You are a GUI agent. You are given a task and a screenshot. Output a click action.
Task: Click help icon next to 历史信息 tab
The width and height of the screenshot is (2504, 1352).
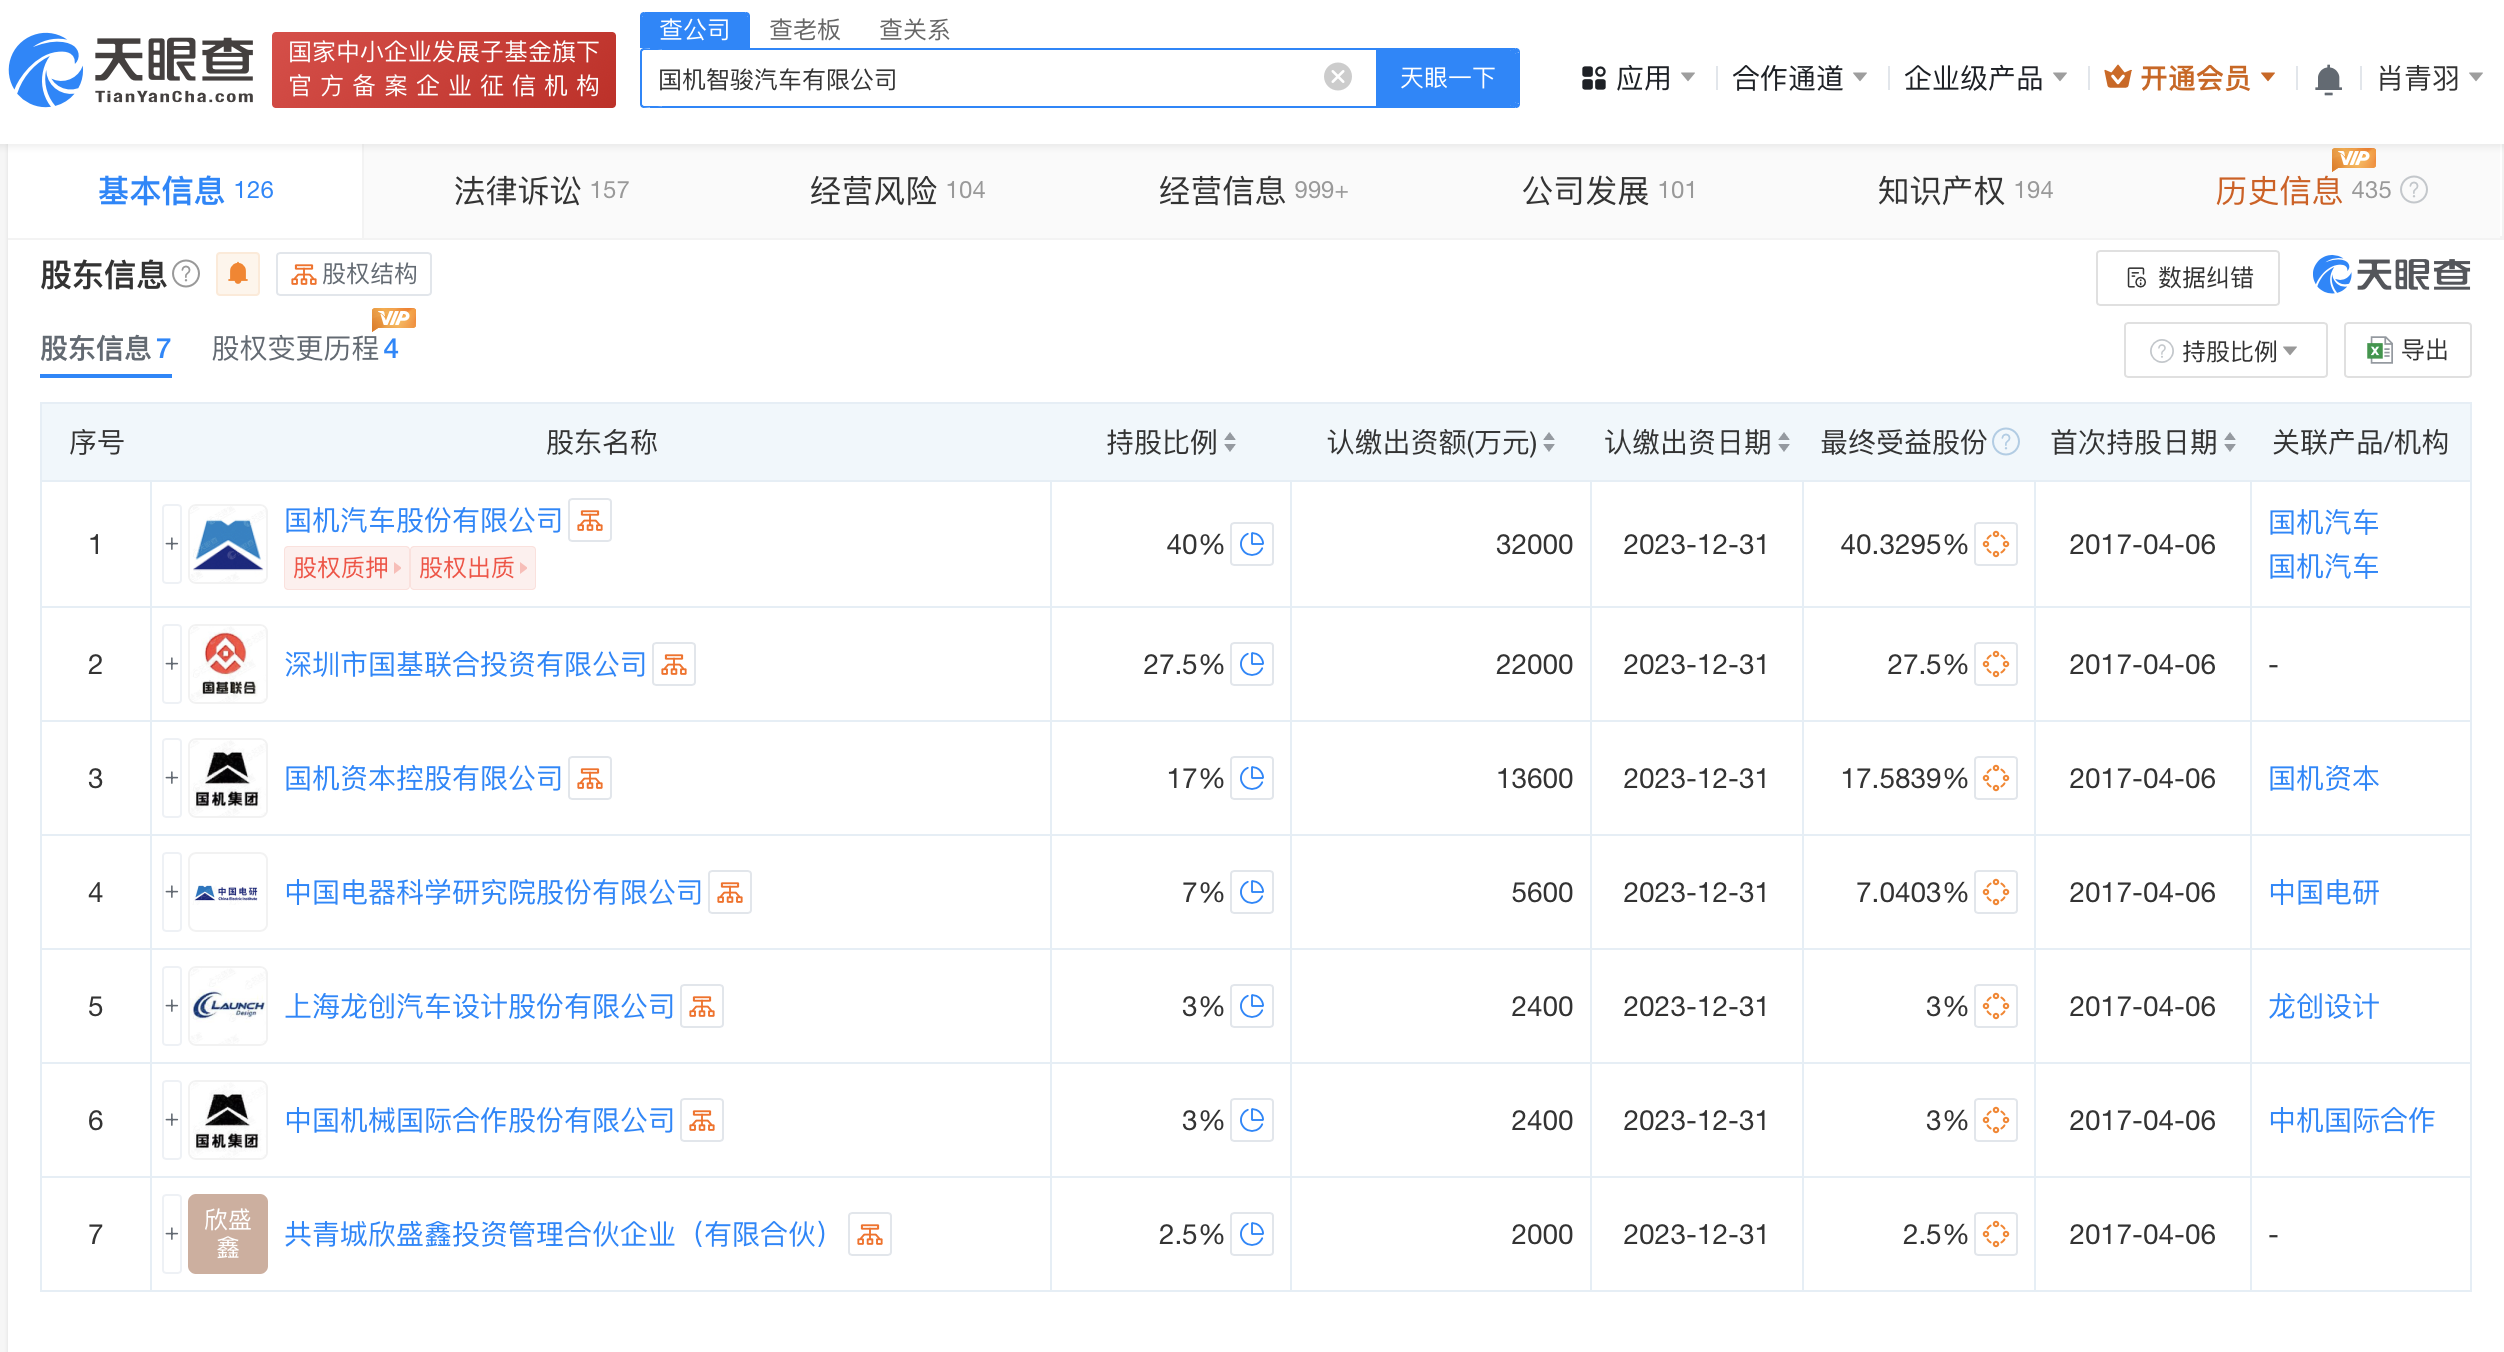tap(2415, 190)
